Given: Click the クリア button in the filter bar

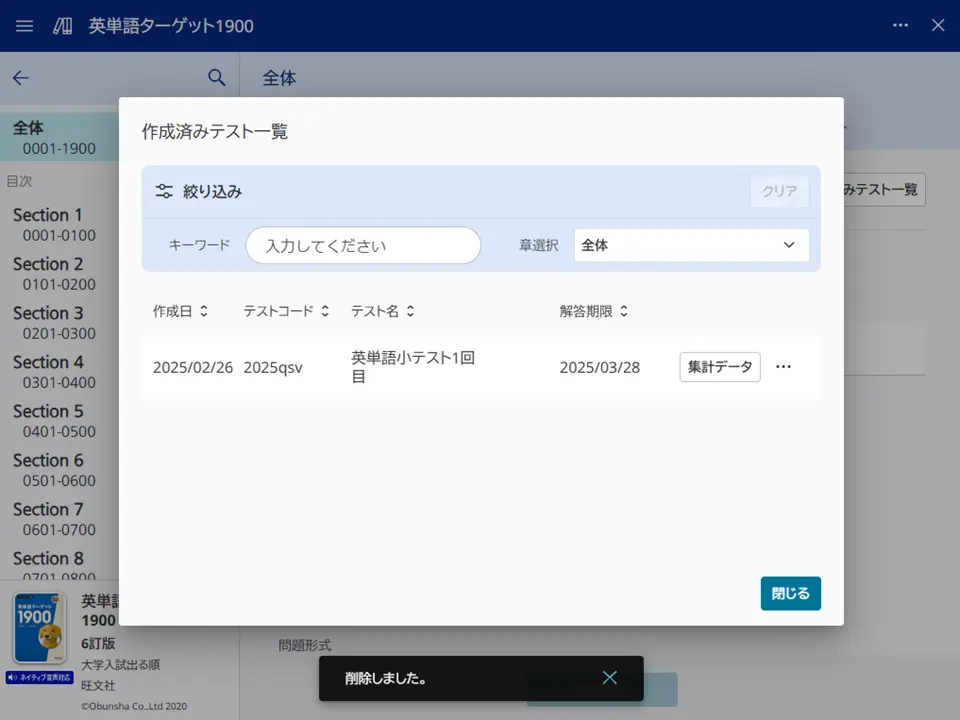Looking at the screenshot, I should [x=778, y=190].
